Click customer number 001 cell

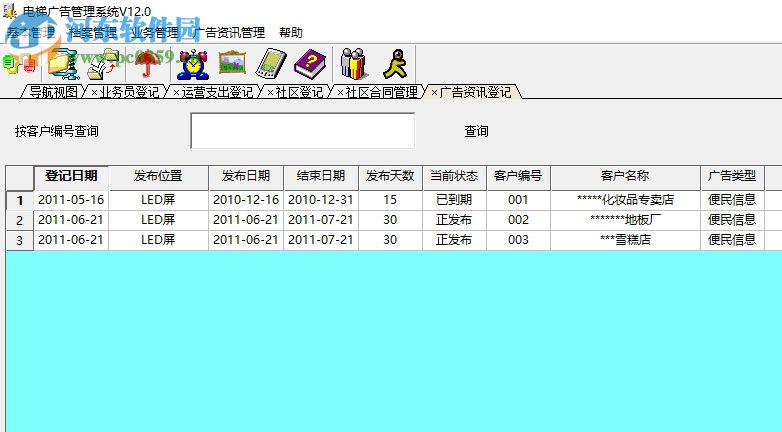point(518,200)
